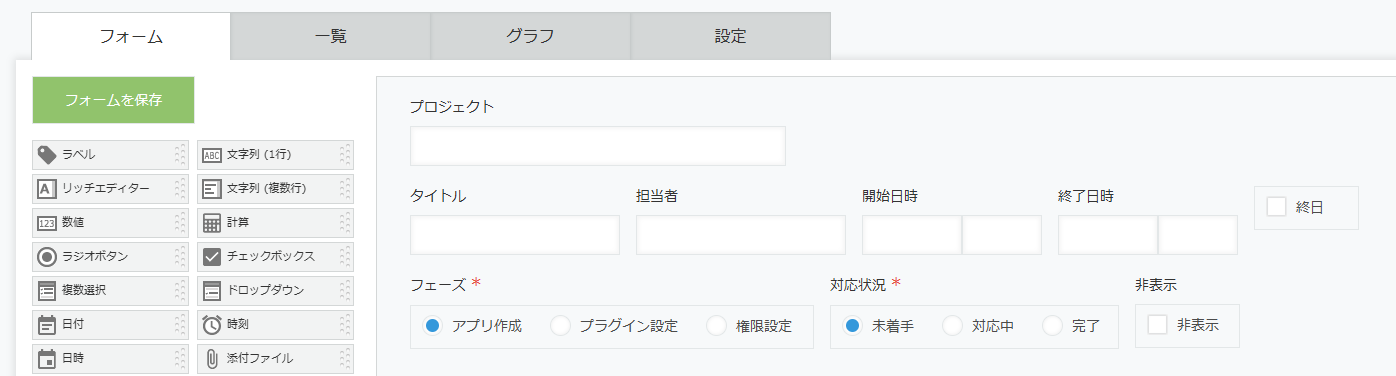Viewport: 1396px width, 376px height.
Task: Click the 時刻 clock icon
Action: [x=211, y=325]
